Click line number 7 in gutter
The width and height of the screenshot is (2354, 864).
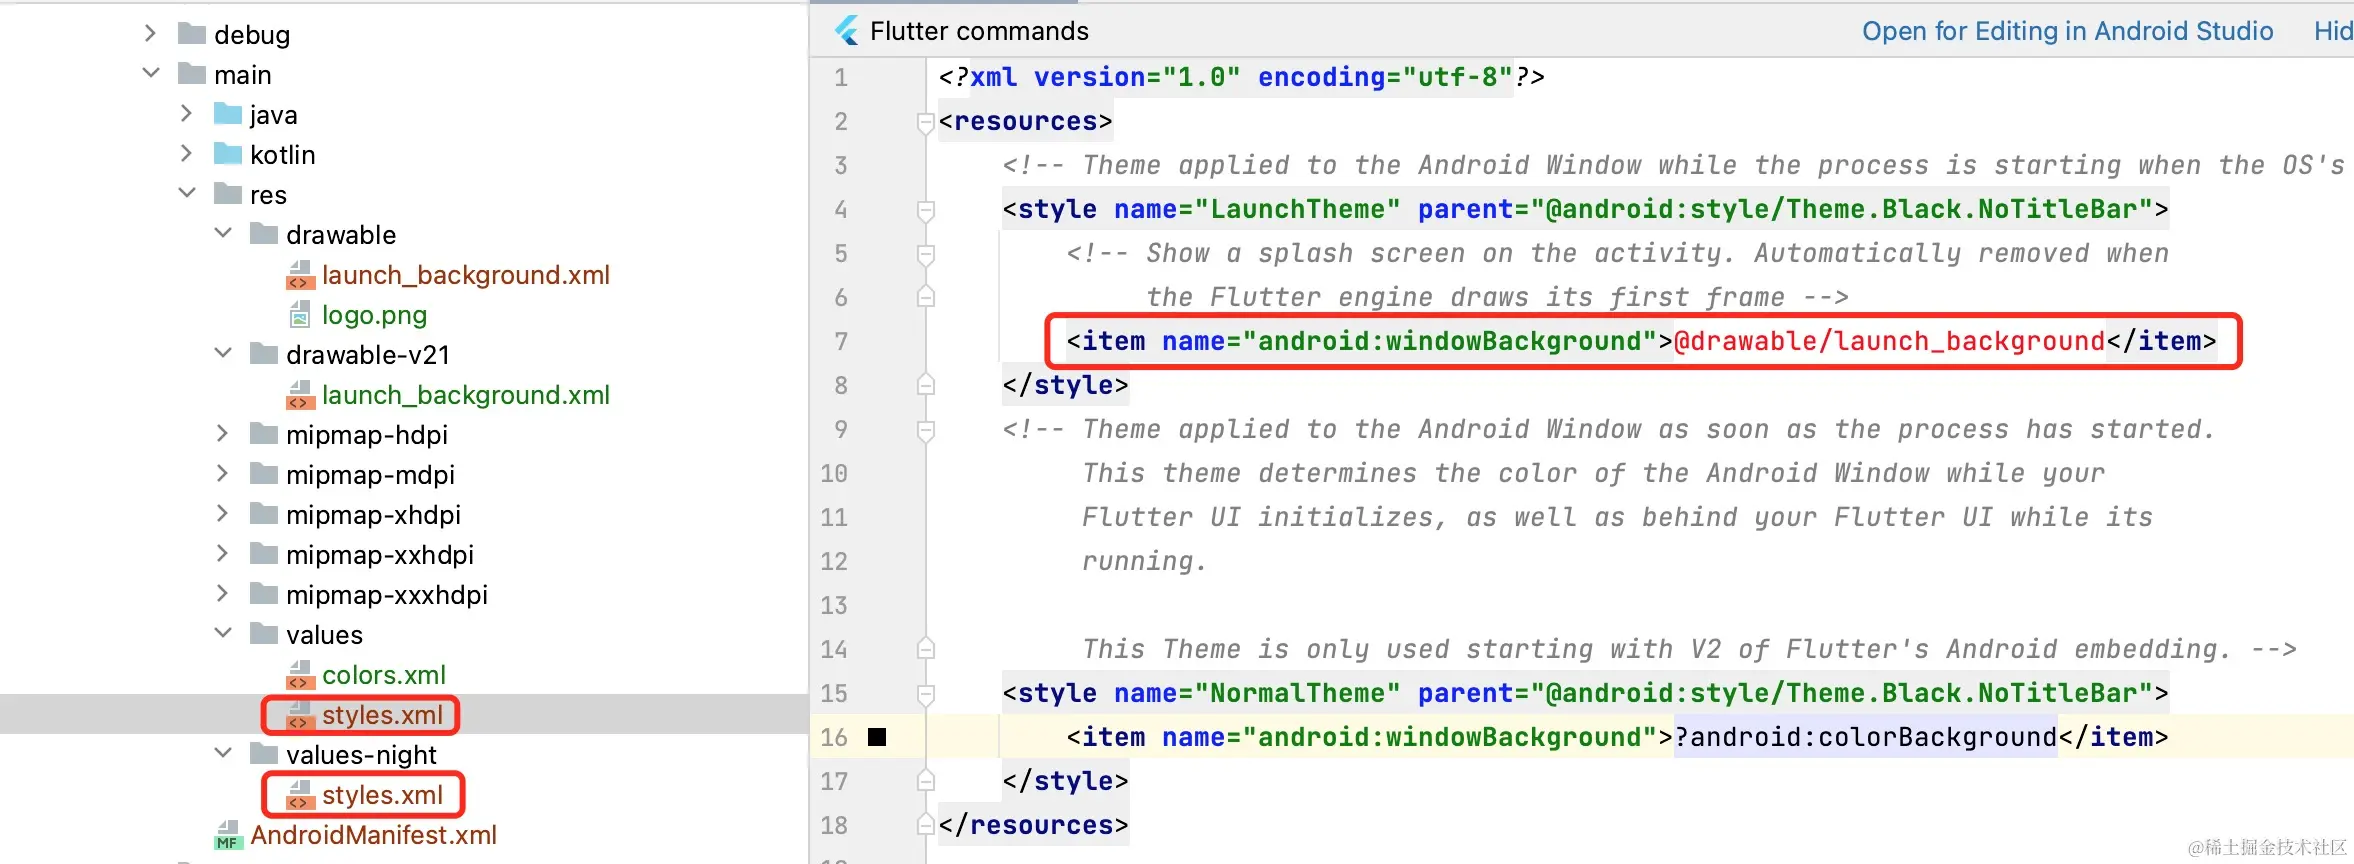pyautogui.click(x=841, y=341)
